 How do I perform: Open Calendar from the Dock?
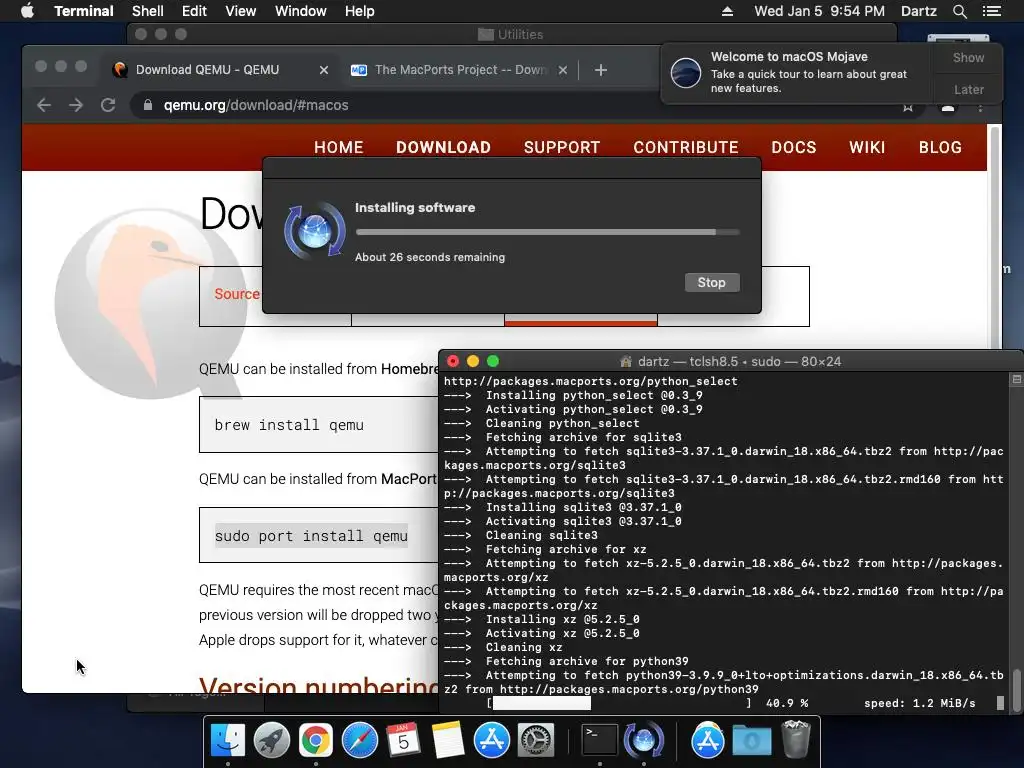pyautogui.click(x=403, y=741)
